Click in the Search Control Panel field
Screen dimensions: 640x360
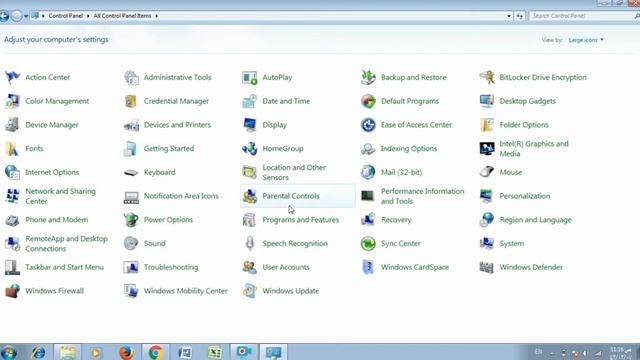pyautogui.click(x=582, y=16)
